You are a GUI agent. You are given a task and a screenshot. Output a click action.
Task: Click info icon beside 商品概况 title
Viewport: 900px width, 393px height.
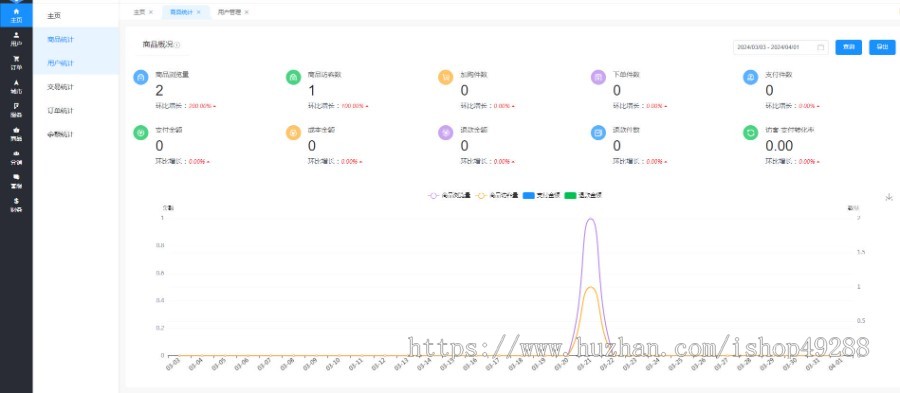(177, 45)
